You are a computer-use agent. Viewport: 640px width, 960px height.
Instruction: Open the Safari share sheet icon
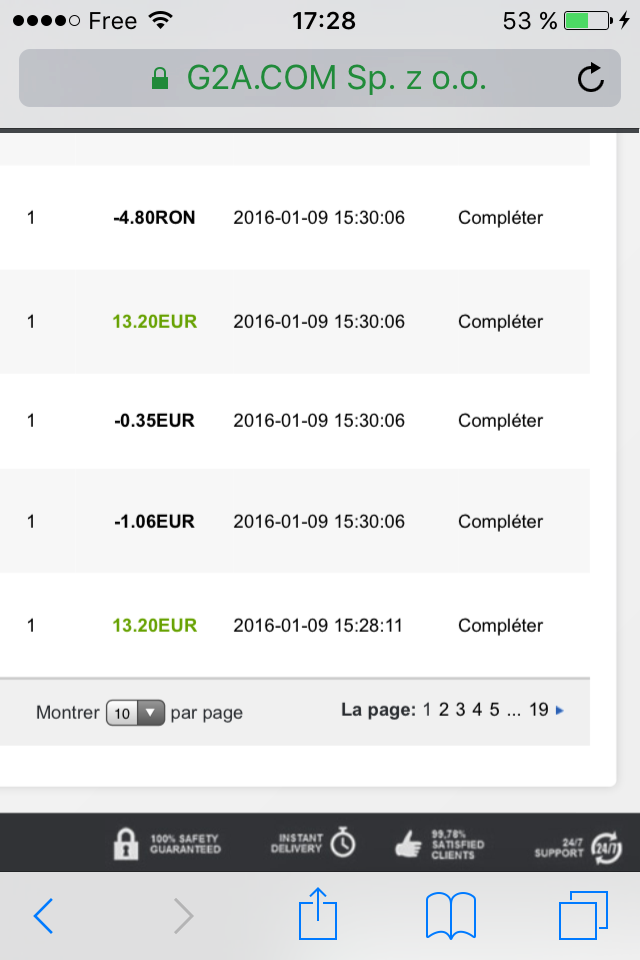320,913
